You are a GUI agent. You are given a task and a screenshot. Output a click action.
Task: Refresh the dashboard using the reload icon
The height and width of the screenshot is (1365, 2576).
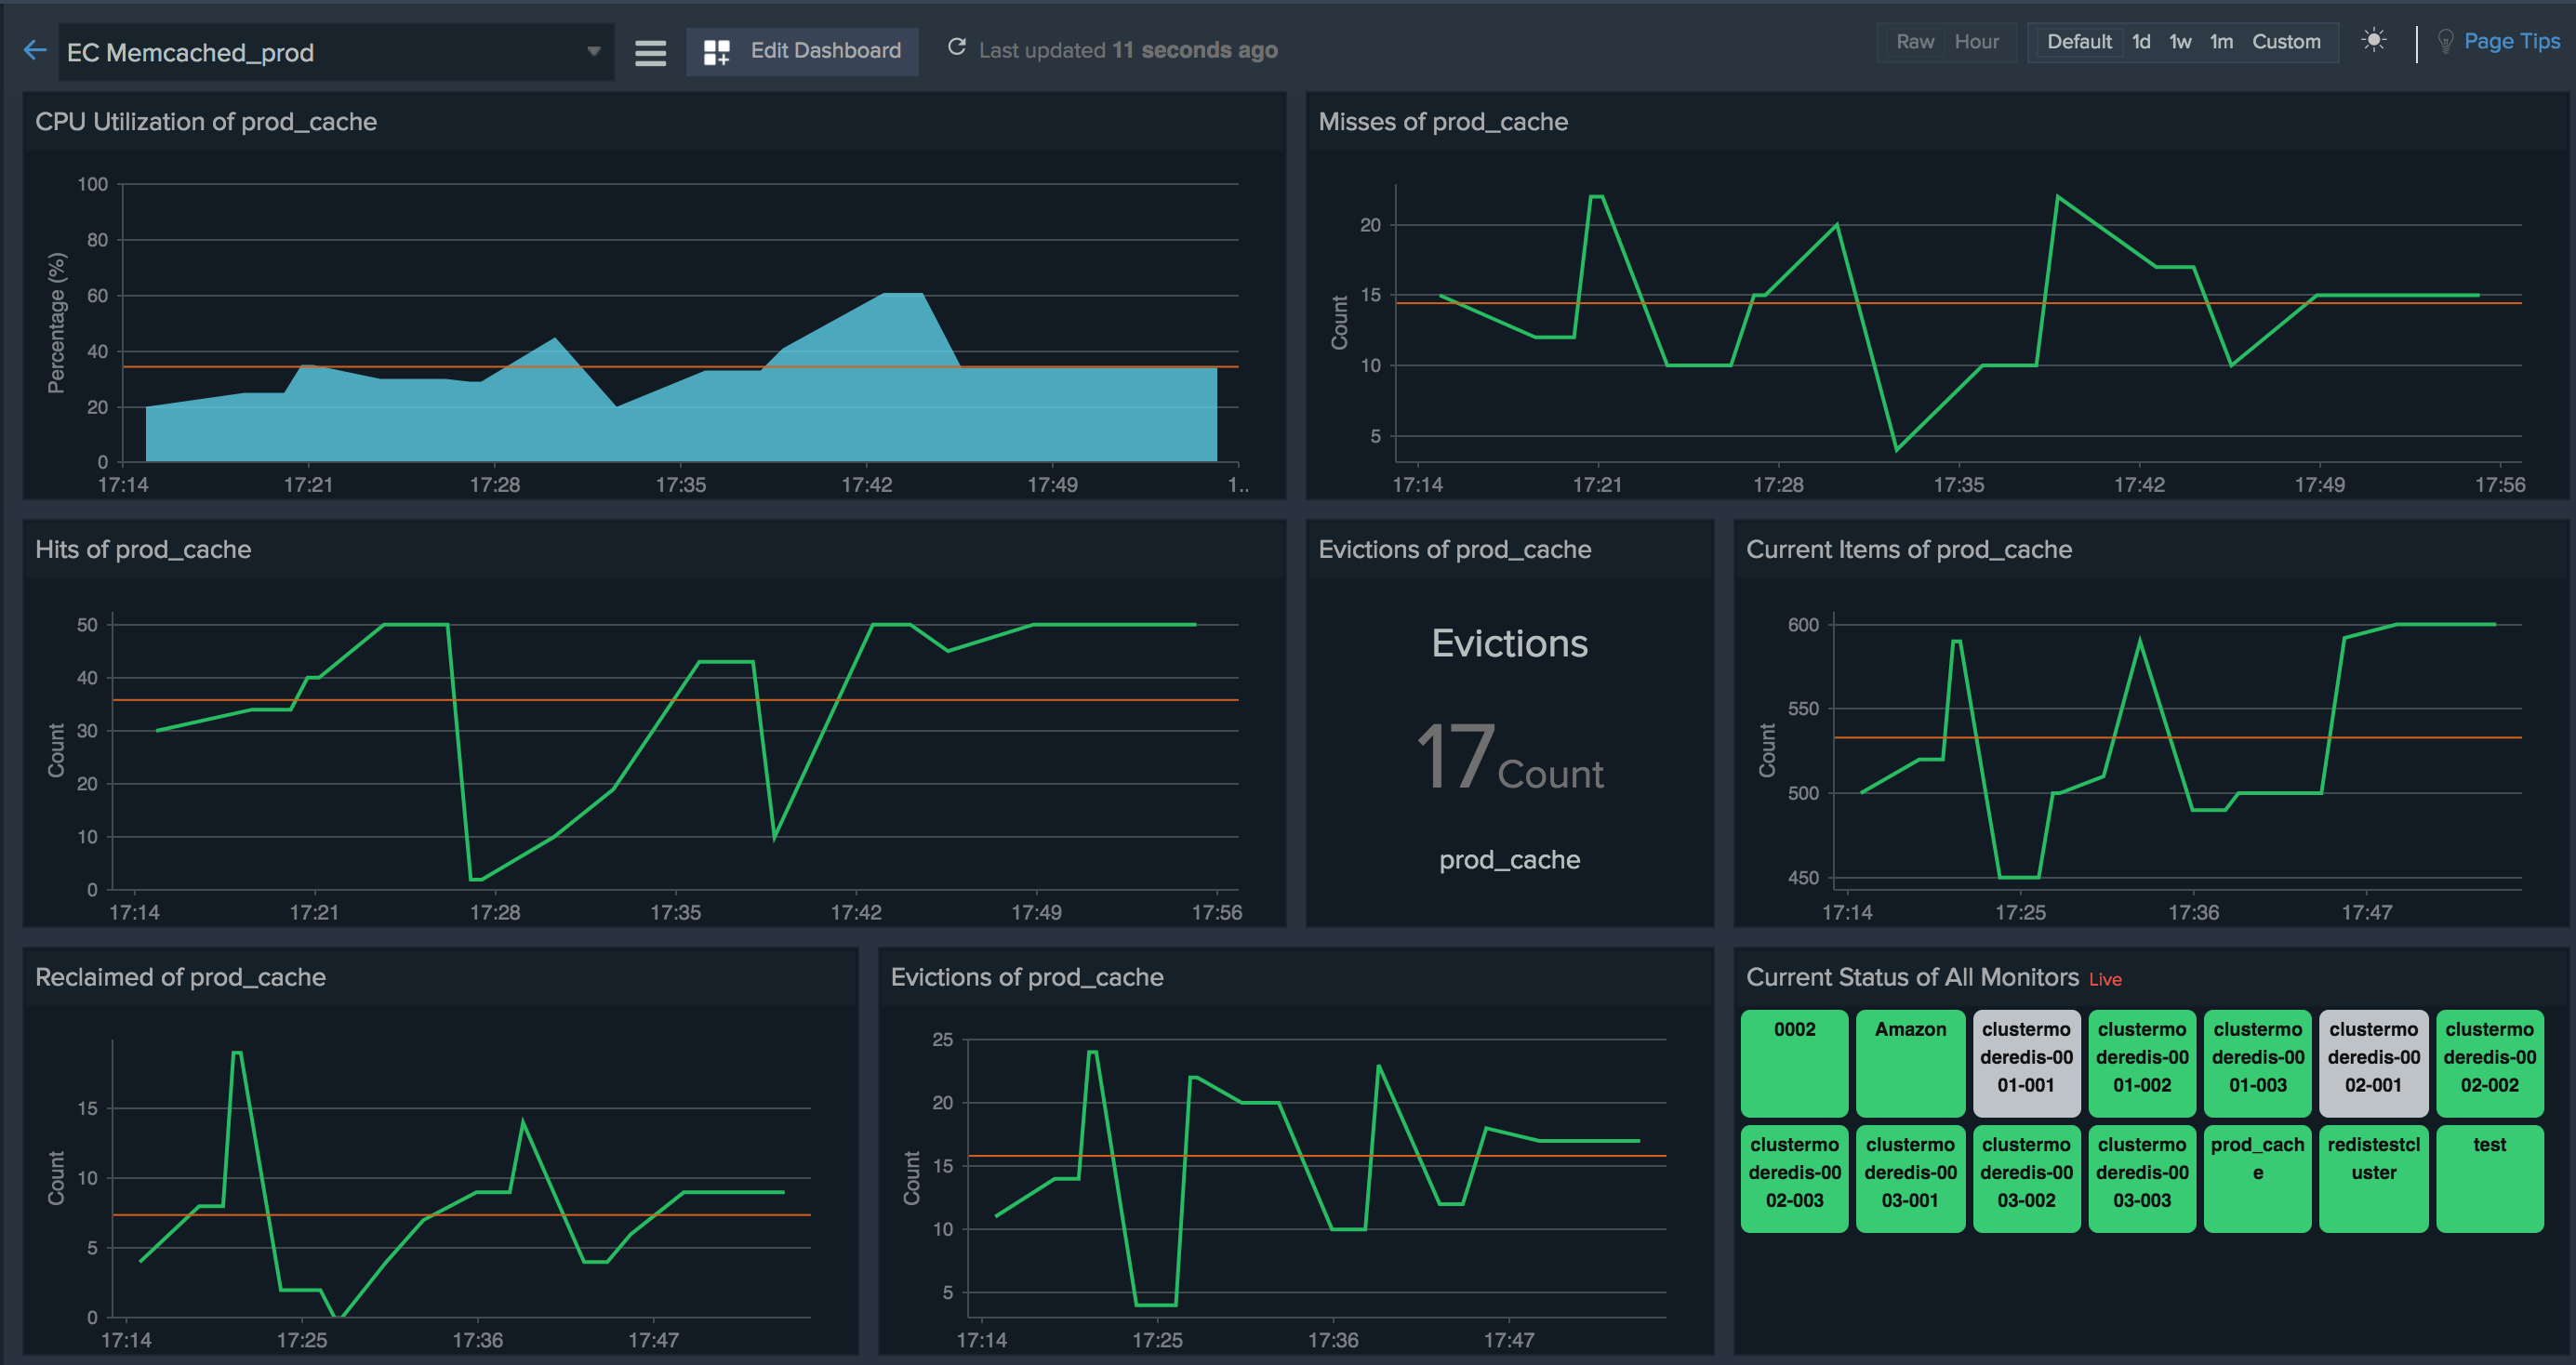tap(957, 46)
